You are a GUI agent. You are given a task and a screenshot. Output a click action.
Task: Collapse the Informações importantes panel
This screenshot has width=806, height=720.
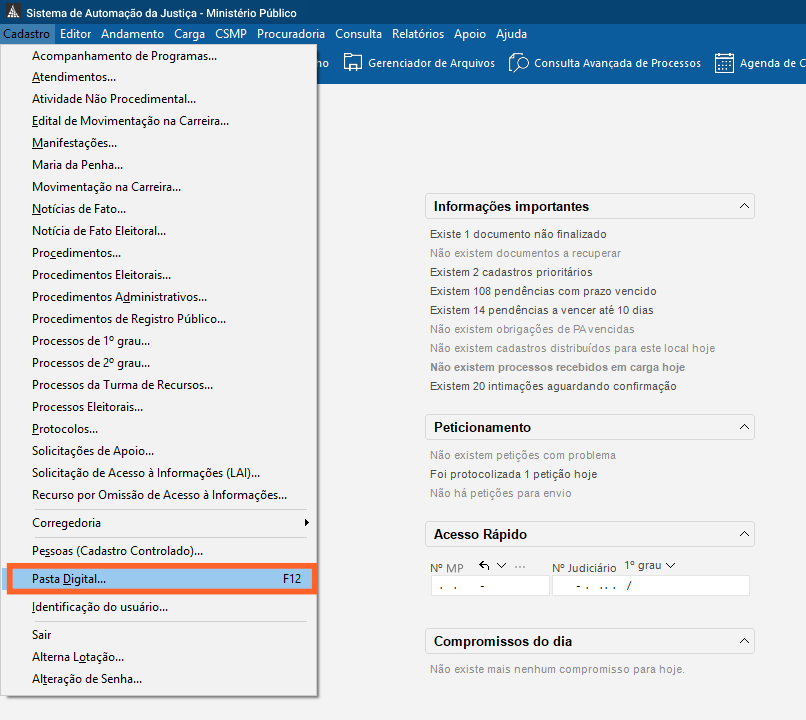click(x=744, y=206)
